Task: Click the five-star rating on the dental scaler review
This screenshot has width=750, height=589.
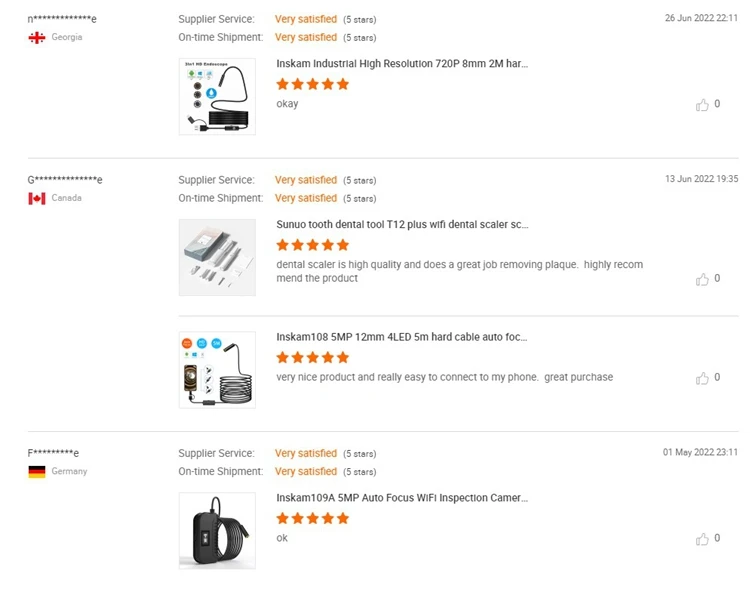Action: tap(313, 245)
